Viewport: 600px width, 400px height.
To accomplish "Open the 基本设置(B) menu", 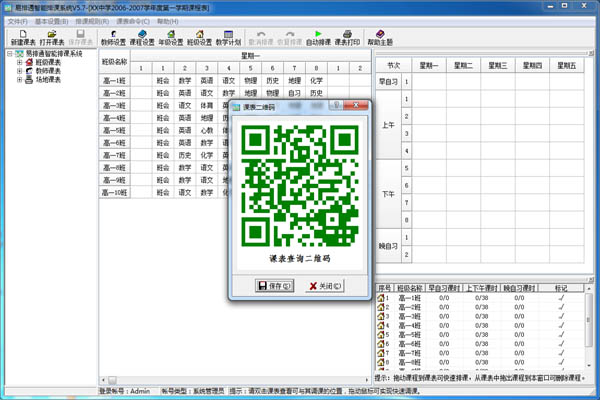I will (52, 21).
